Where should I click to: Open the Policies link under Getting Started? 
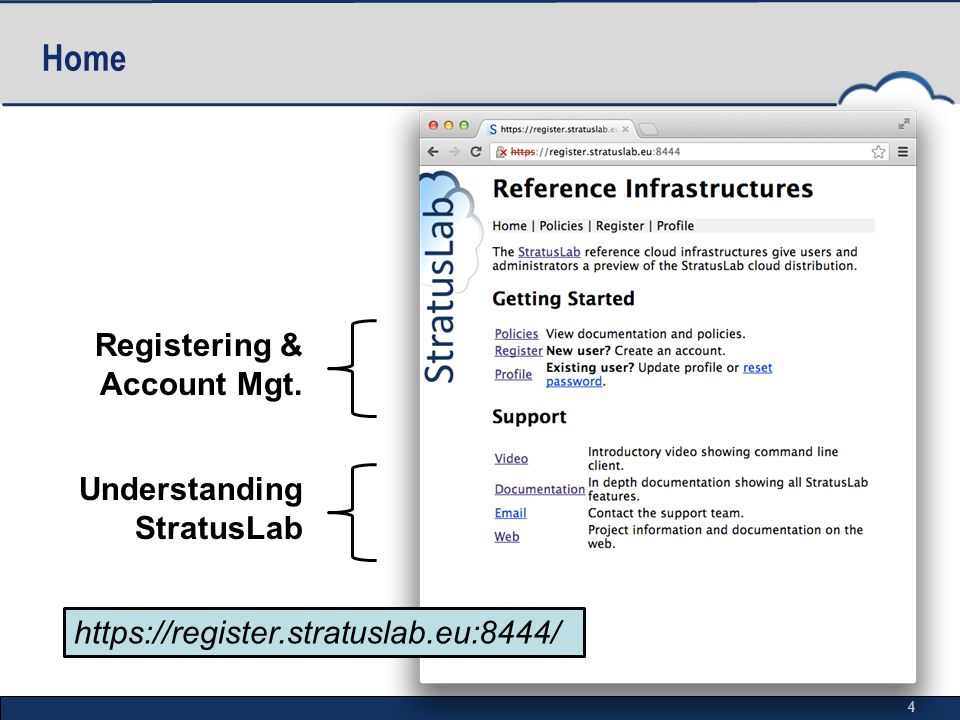pyautogui.click(x=516, y=334)
